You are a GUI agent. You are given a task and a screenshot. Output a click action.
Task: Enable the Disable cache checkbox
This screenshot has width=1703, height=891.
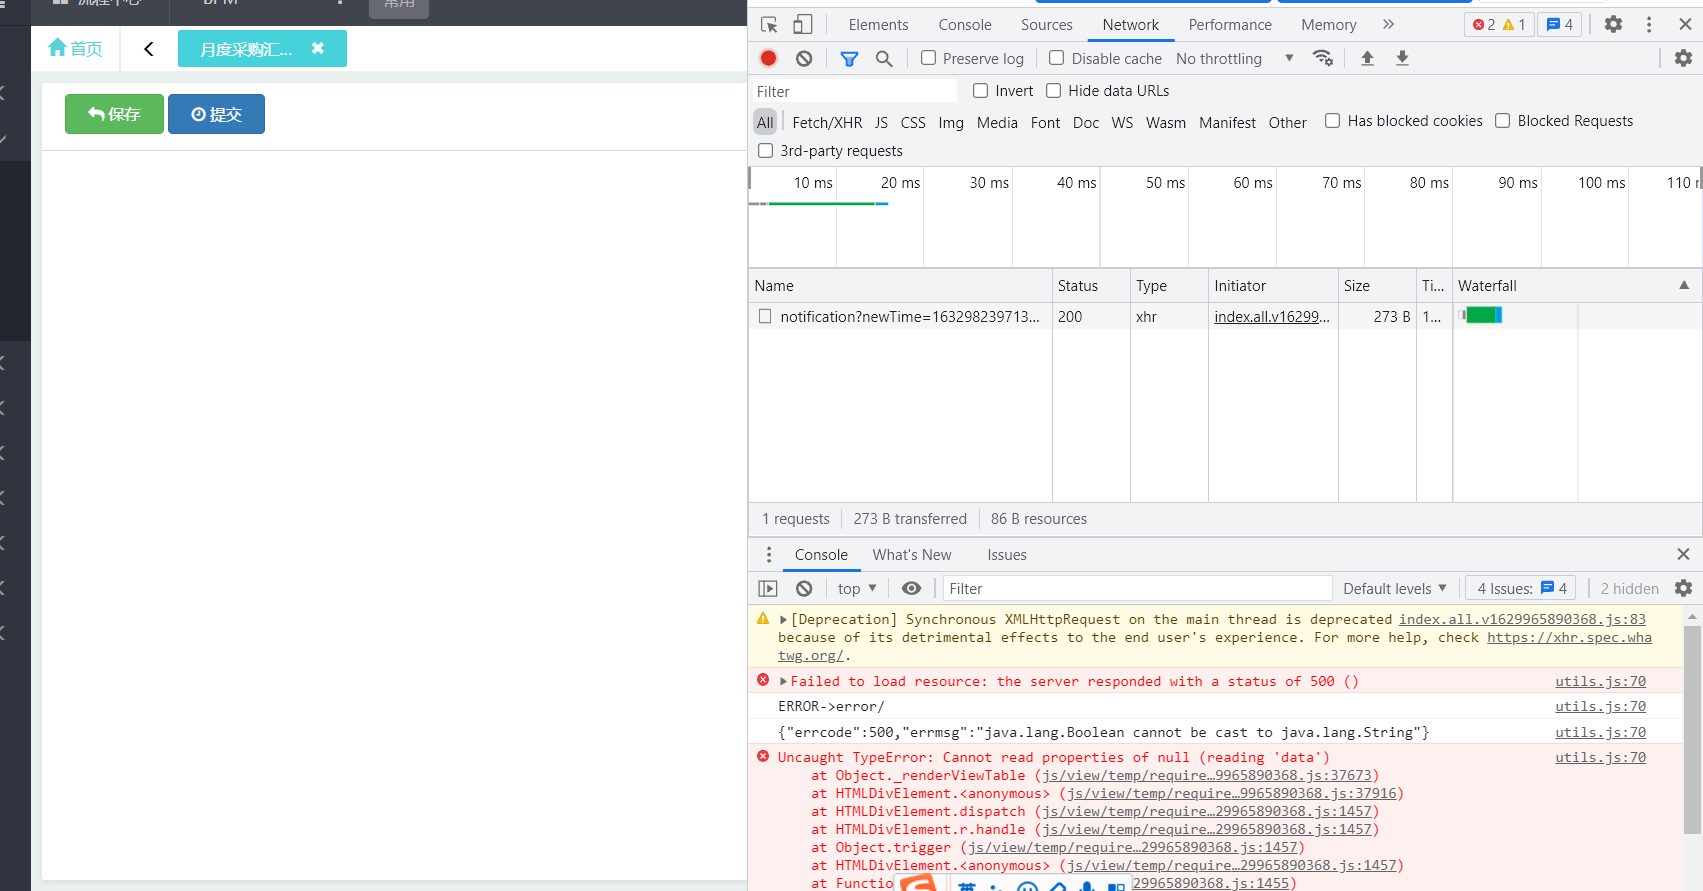[x=1056, y=58]
